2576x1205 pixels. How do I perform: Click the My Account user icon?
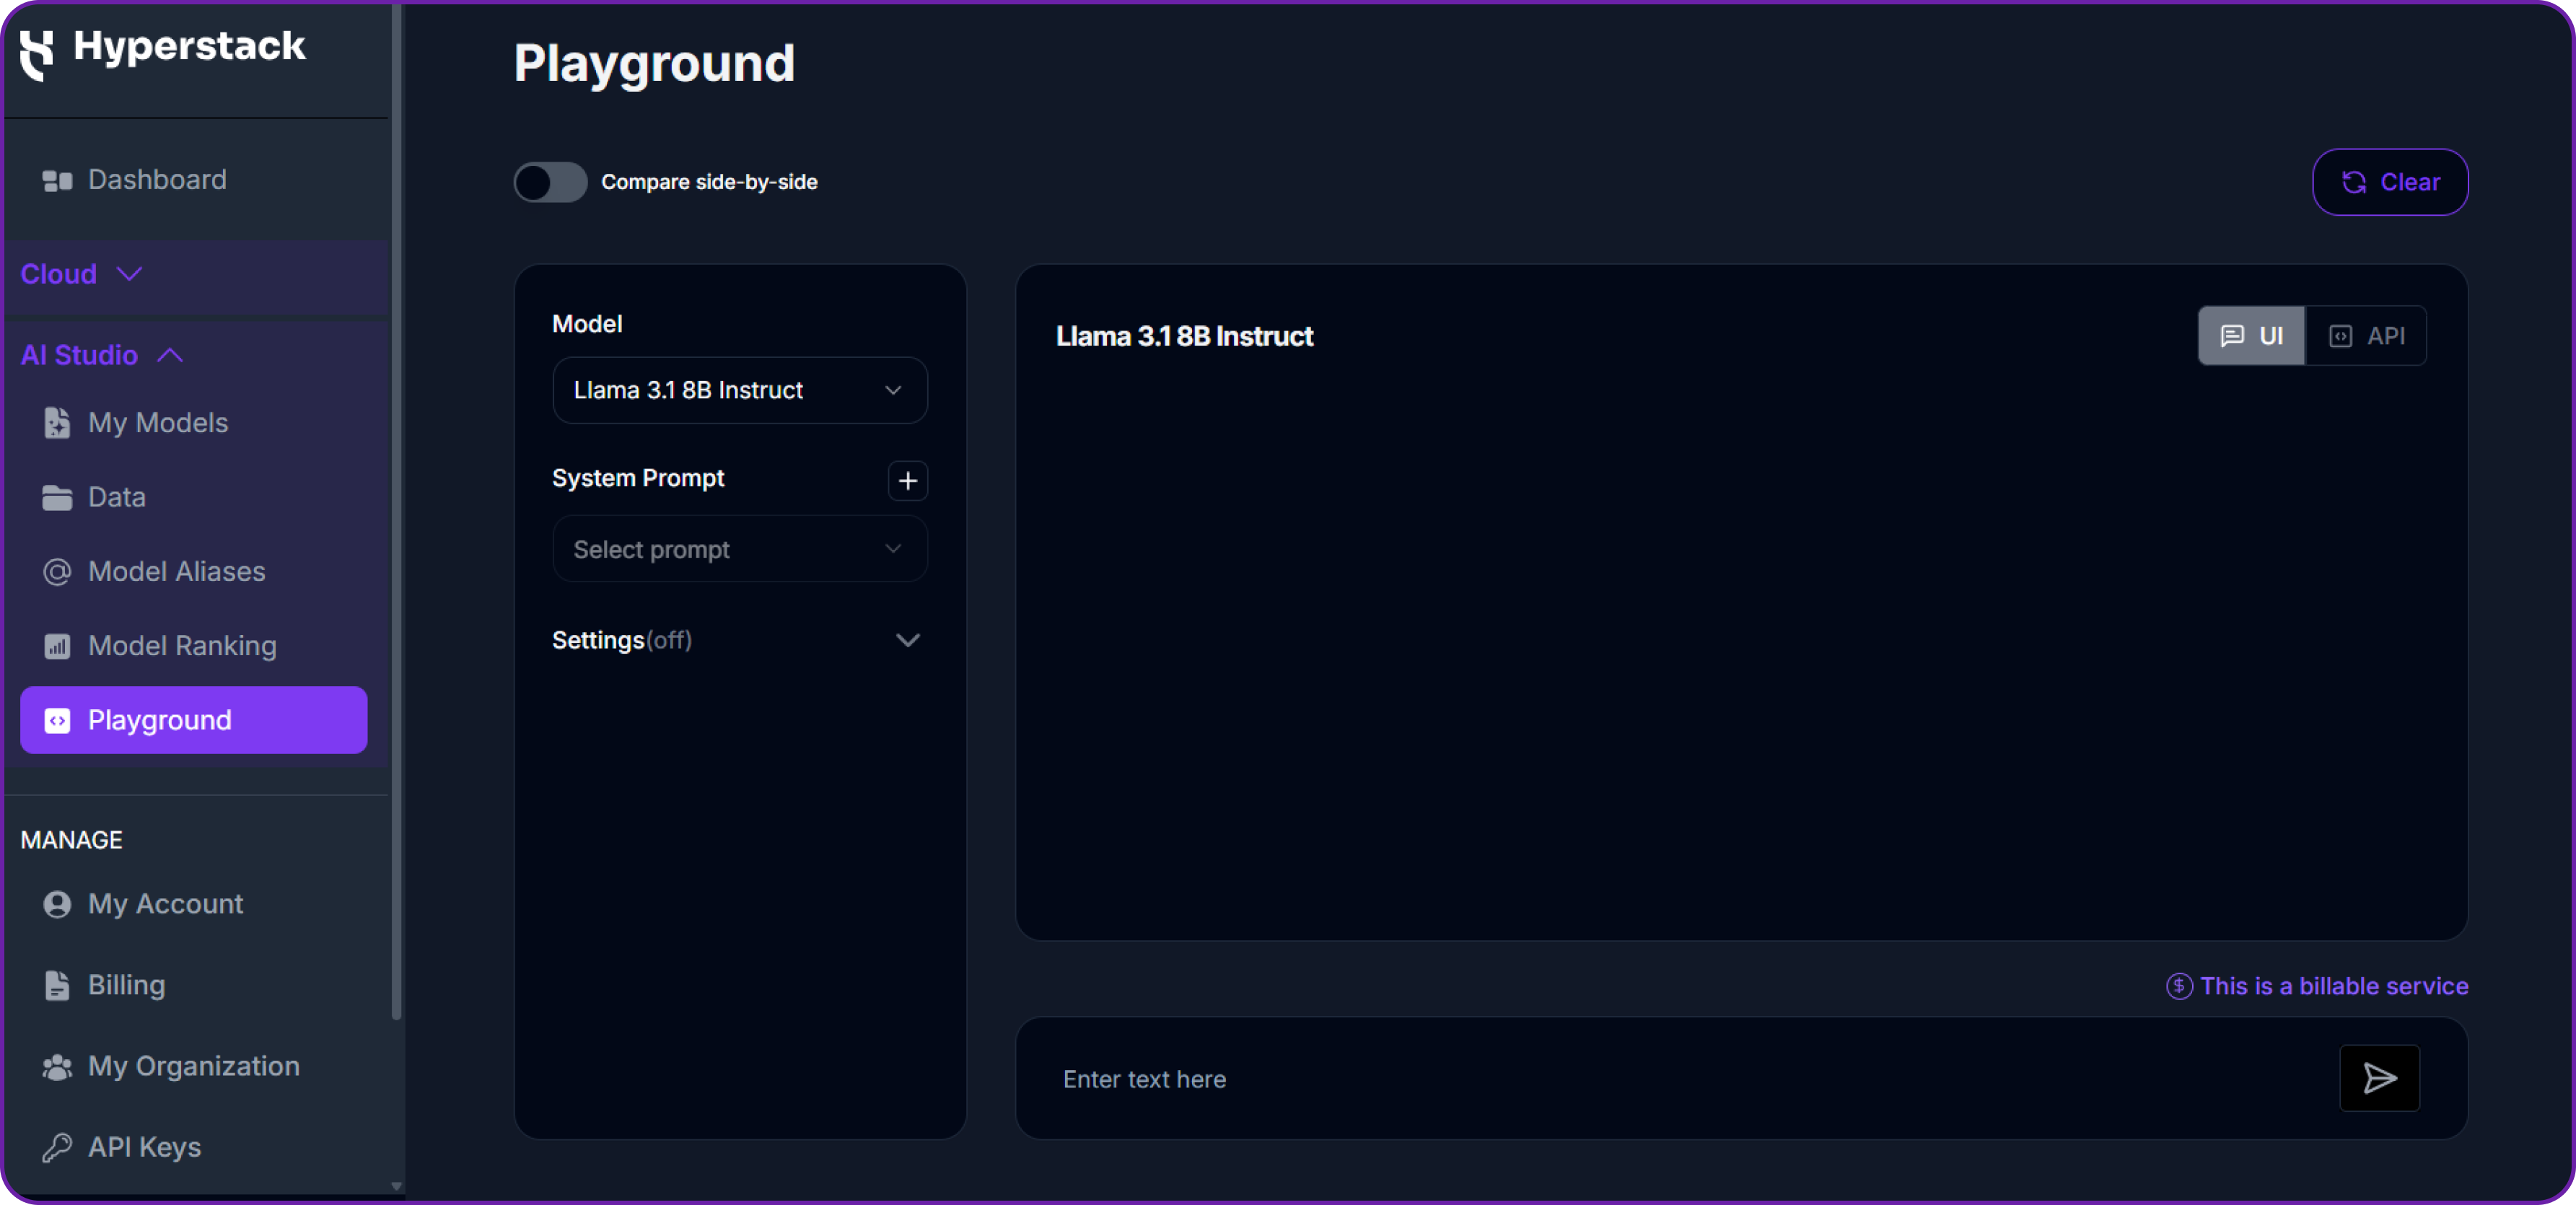click(x=57, y=904)
